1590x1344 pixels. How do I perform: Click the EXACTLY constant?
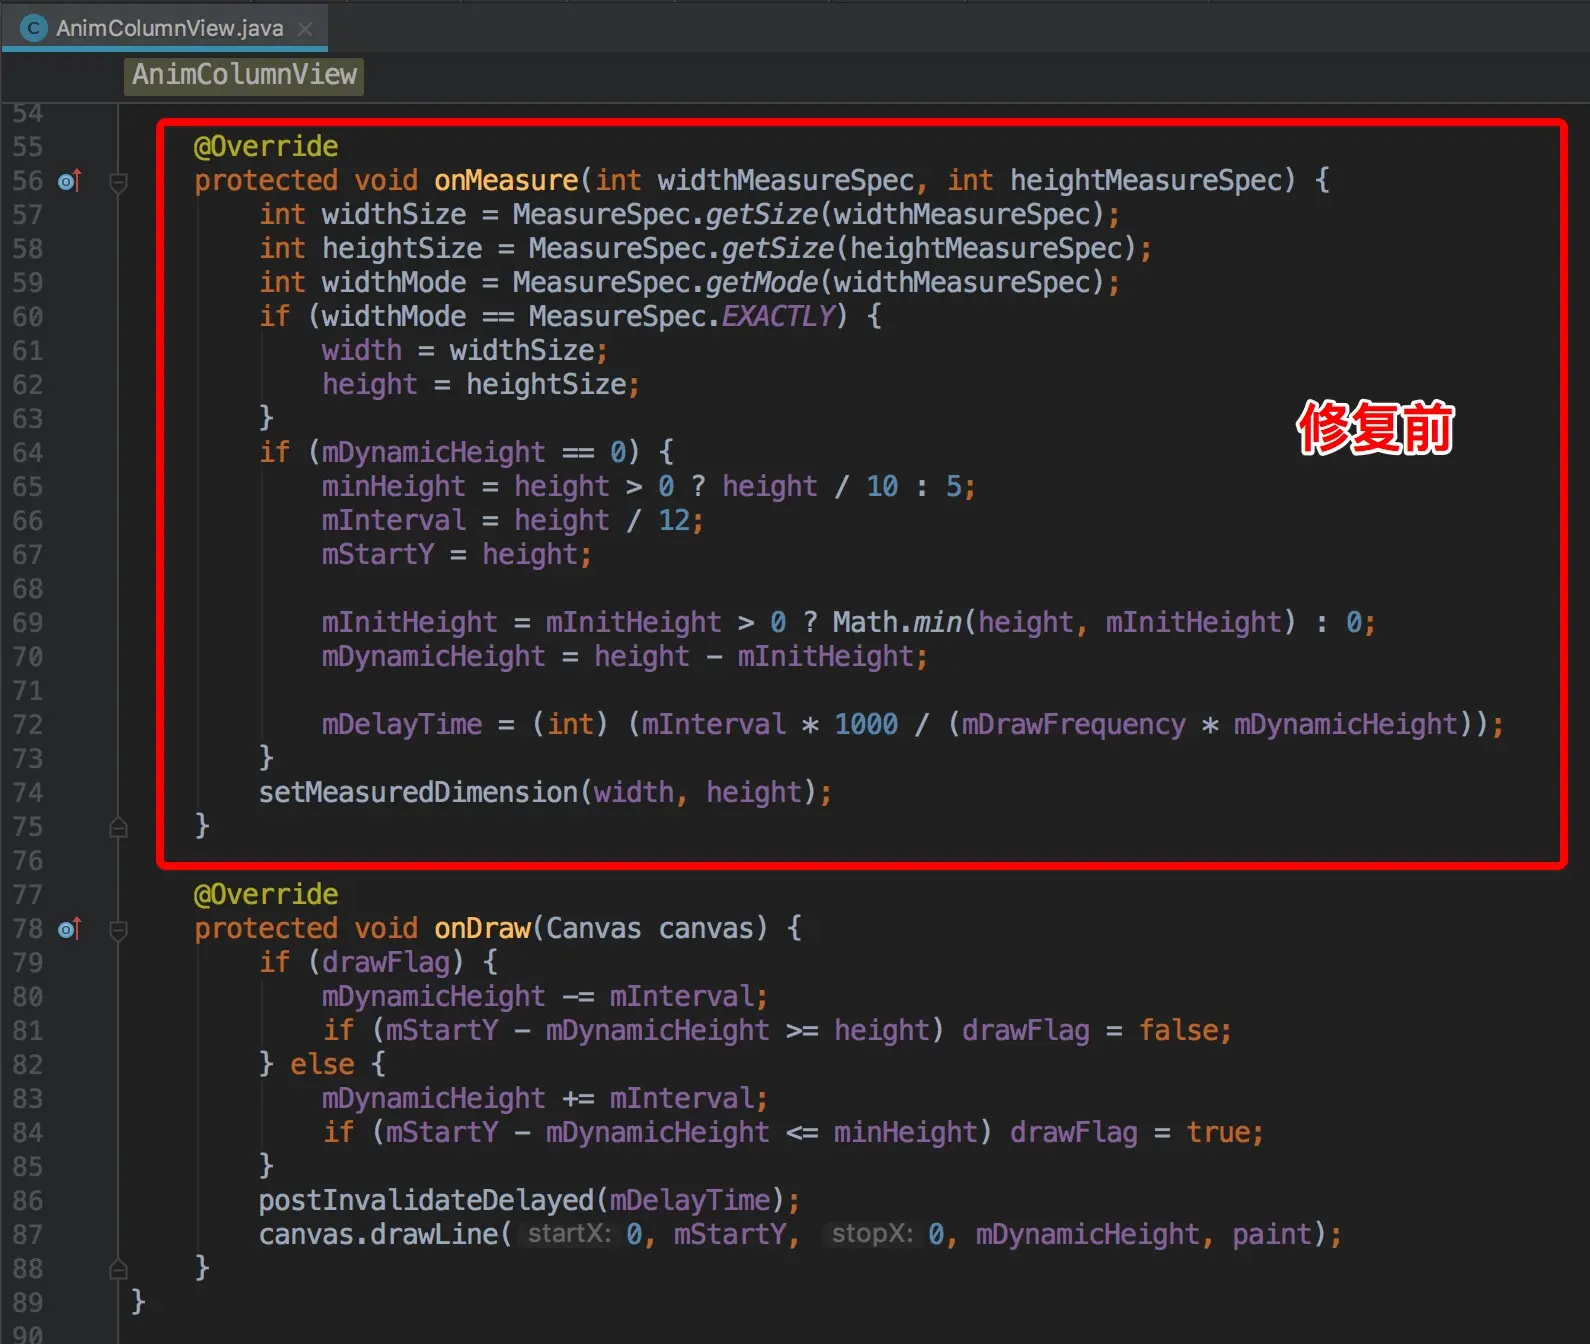coord(778,317)
